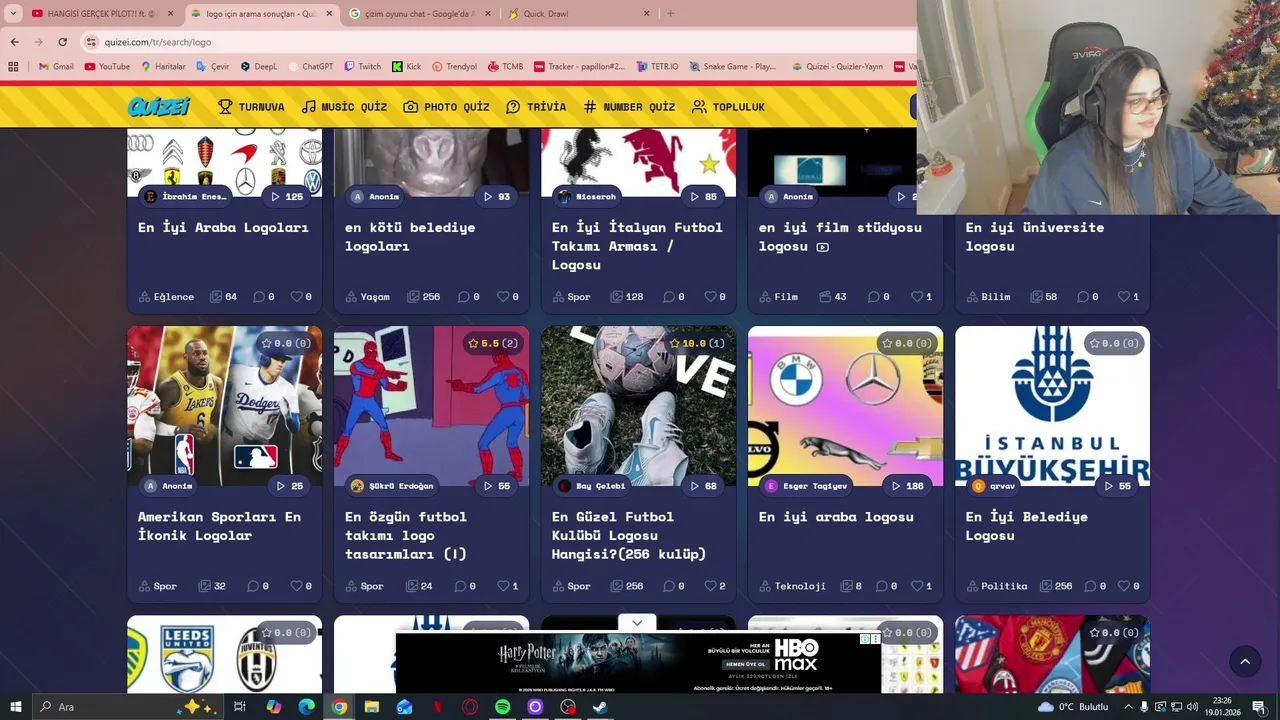
Task: Like the En İyi Belediye Logosu card
Action: 1128,586
